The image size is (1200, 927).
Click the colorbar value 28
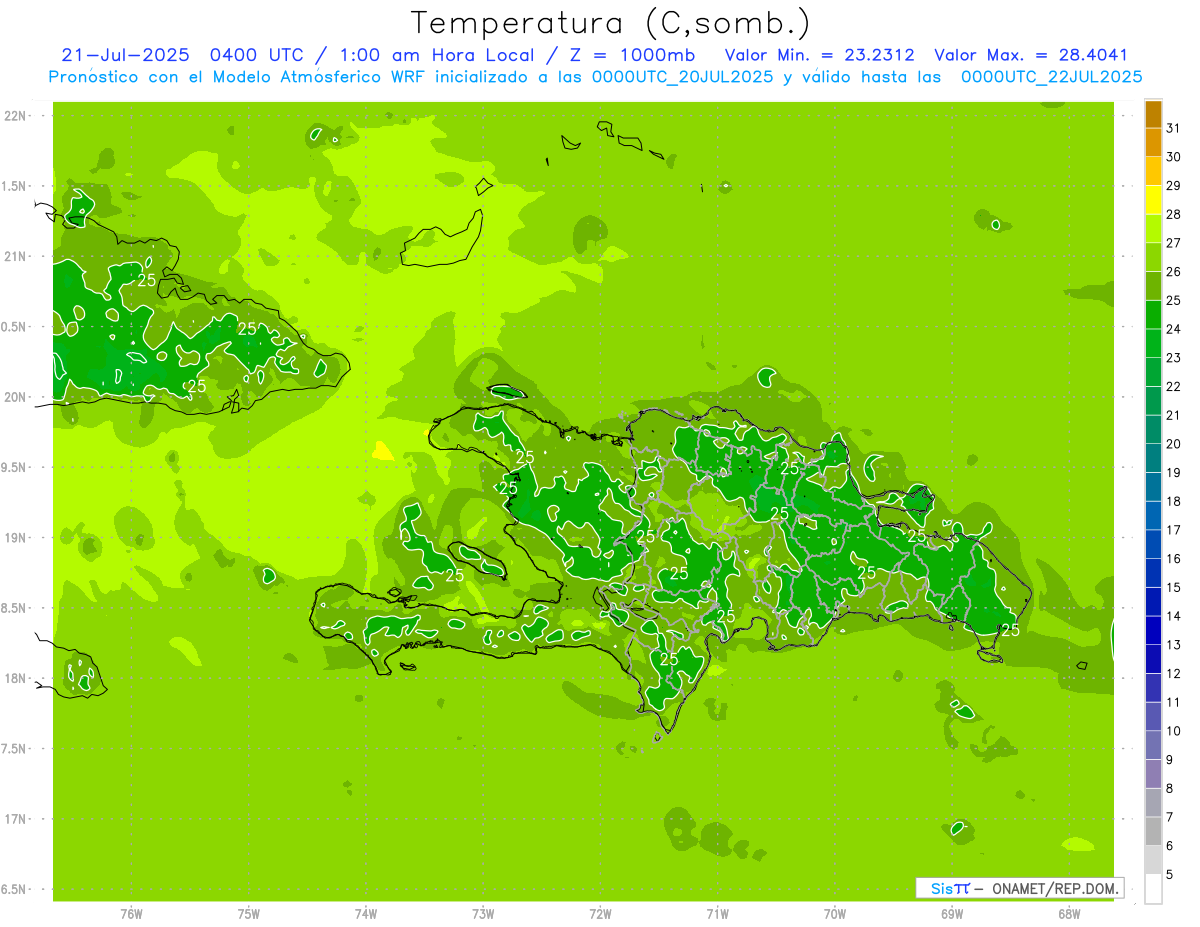[1174, 215]
